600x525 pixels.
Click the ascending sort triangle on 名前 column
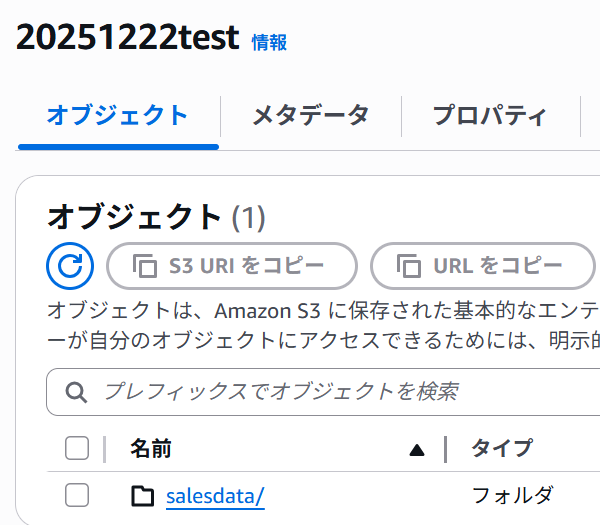[417, 450]
